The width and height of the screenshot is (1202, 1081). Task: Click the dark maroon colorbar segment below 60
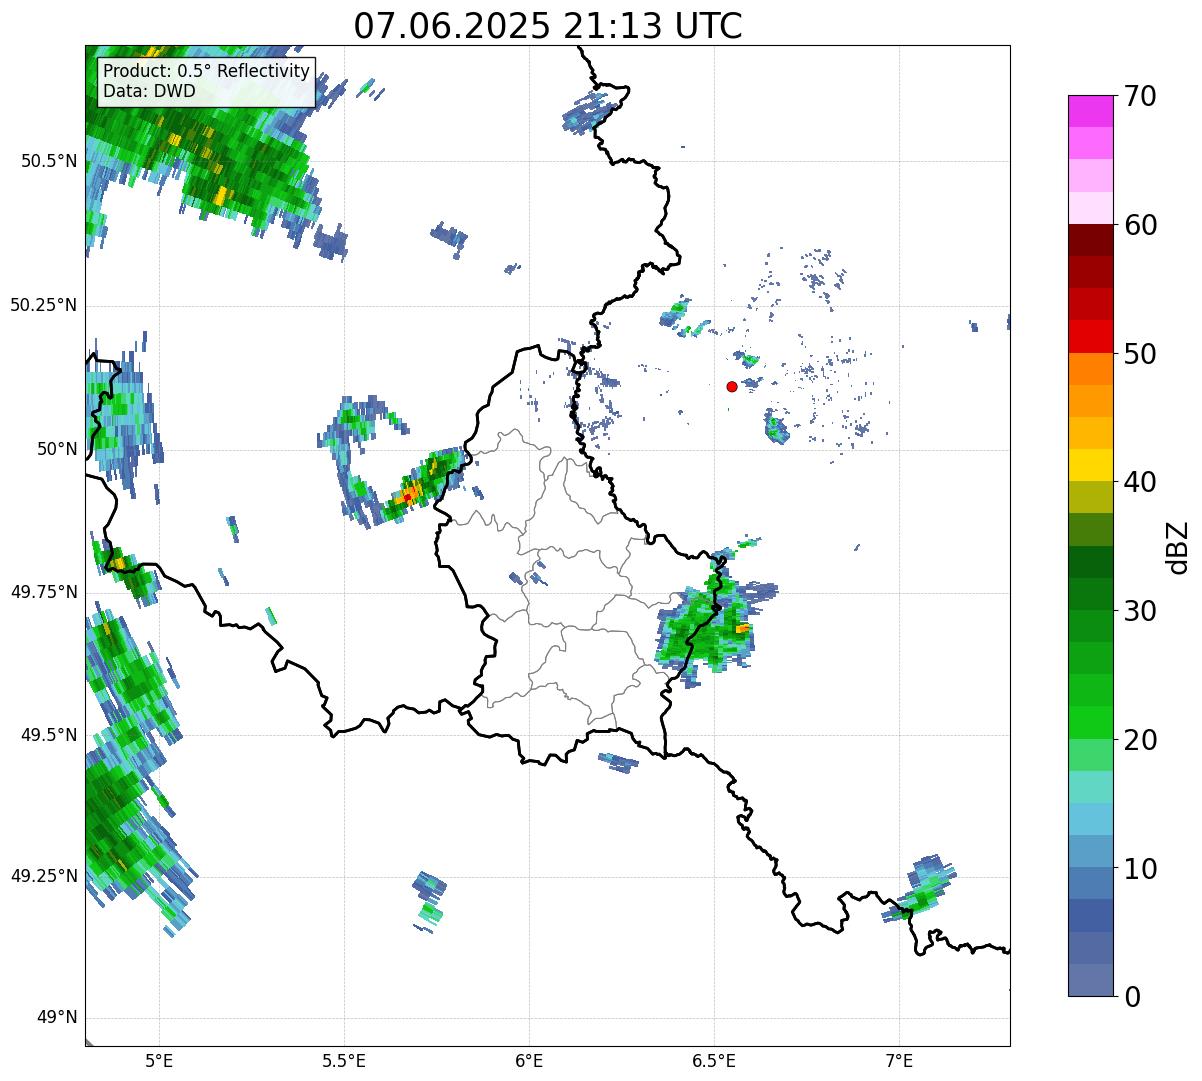coord(1090,240)
